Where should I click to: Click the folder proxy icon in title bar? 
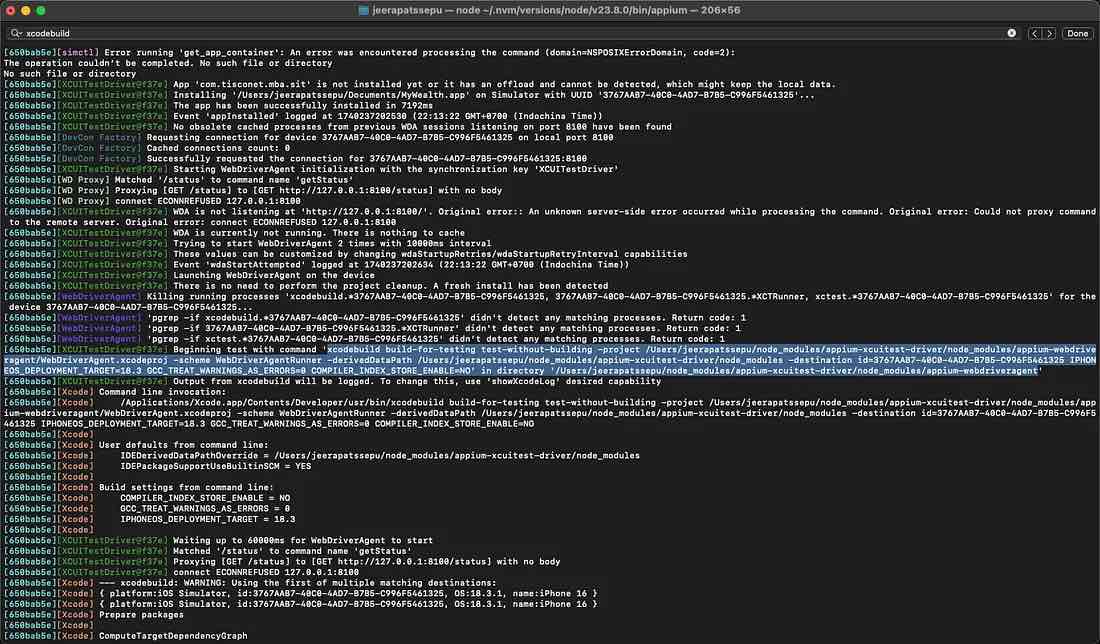(x=363, y=10)
